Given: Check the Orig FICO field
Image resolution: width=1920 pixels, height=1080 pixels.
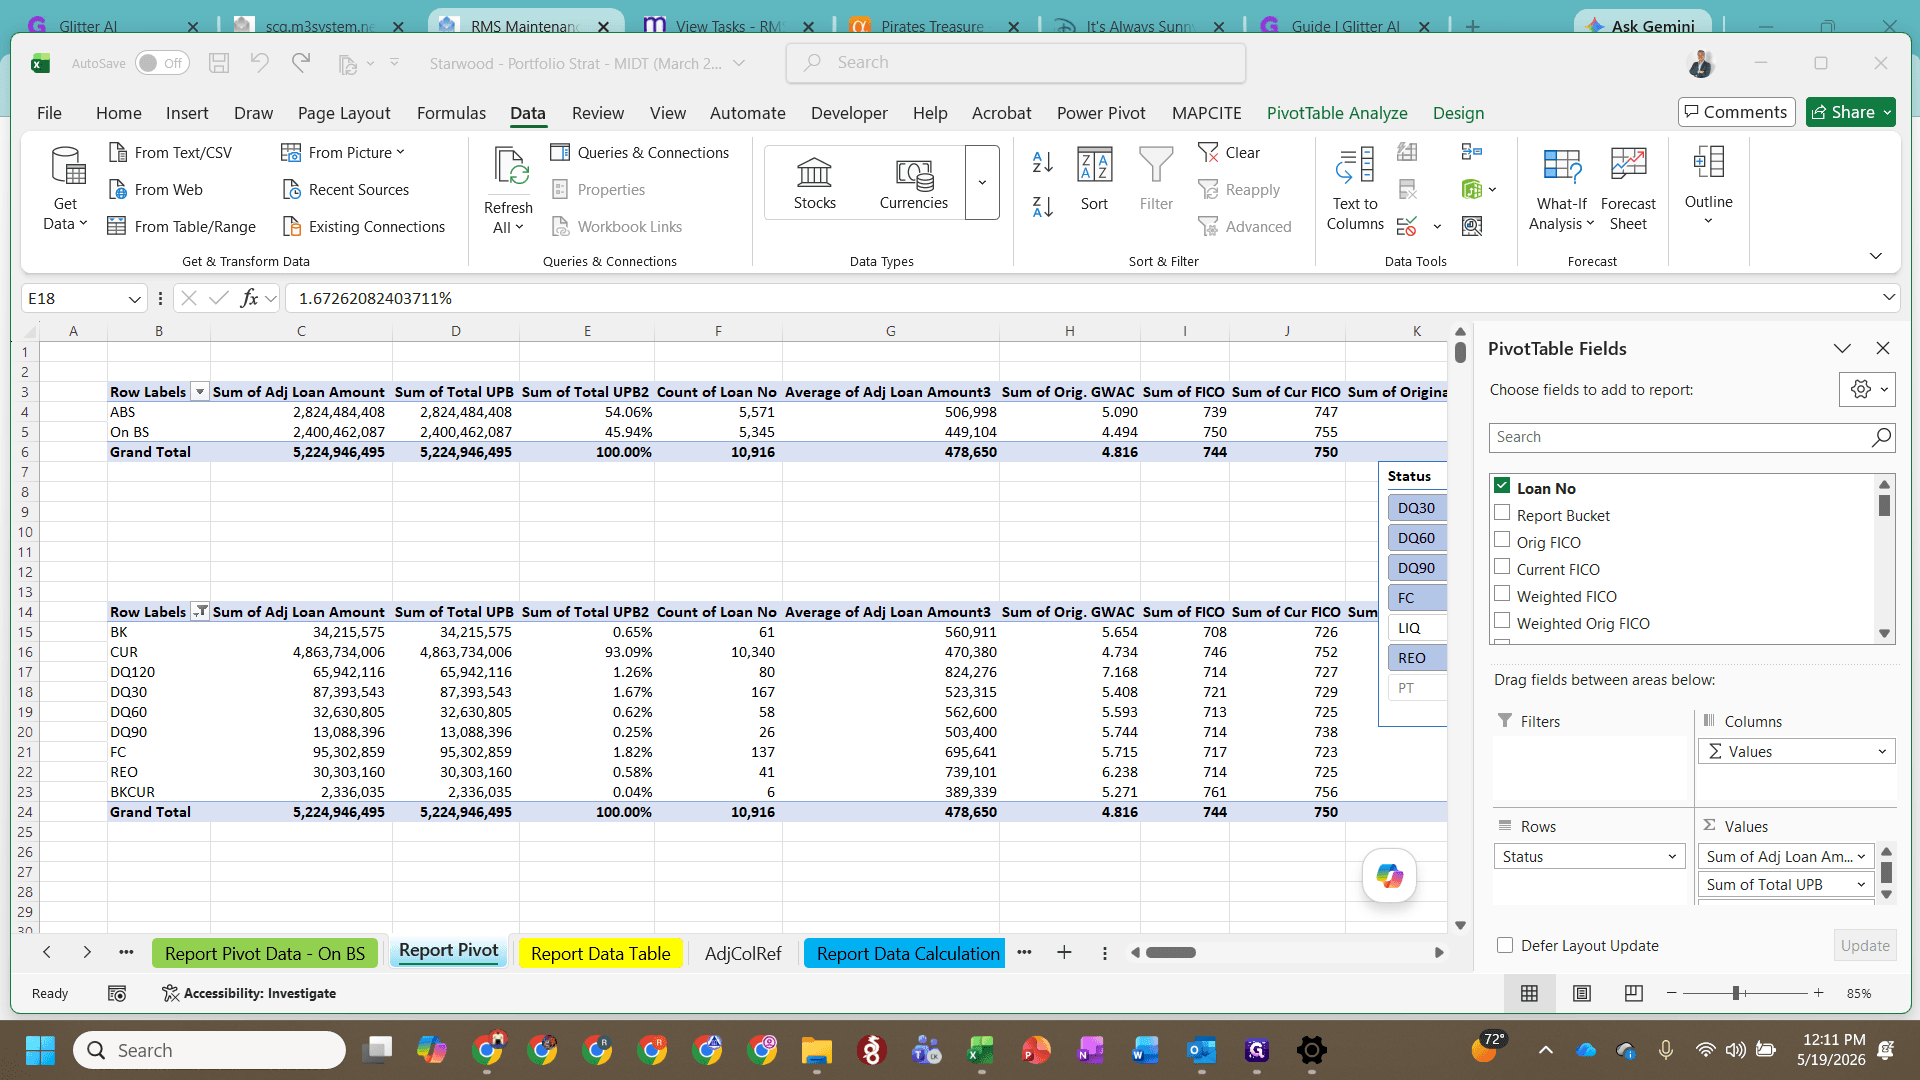Looking at the screenshot, I should (x=1502, y=540).
